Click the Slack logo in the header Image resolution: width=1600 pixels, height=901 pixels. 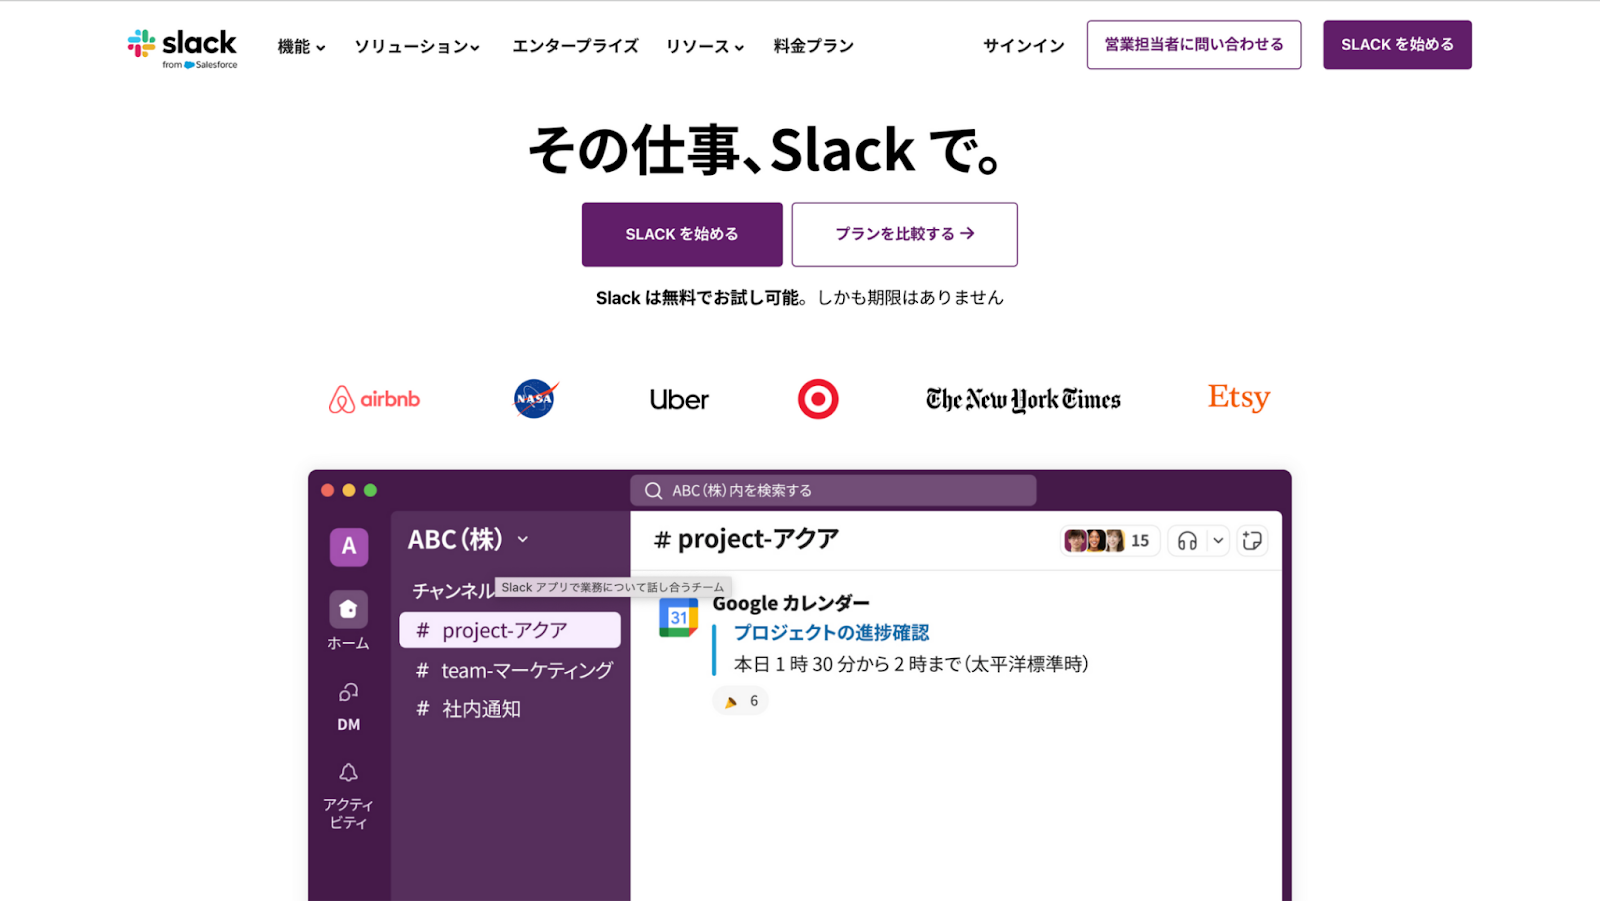[182, 48]
